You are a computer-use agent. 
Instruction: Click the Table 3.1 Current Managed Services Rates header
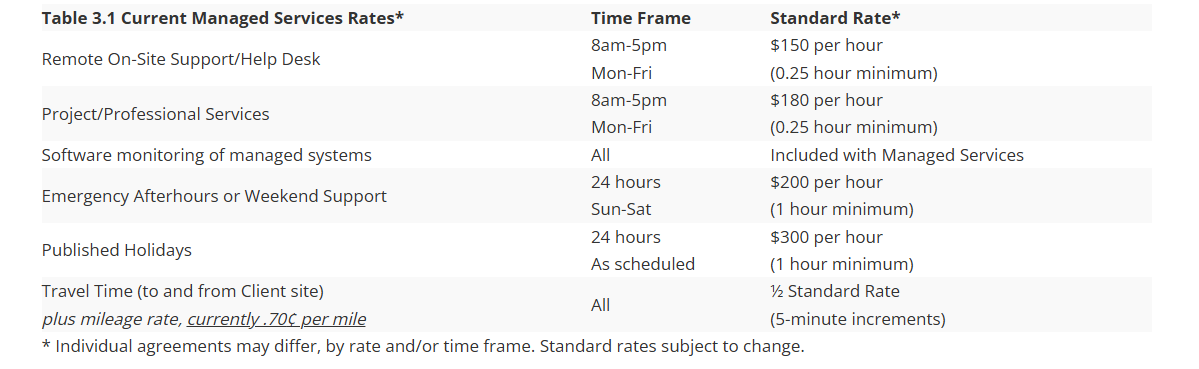click(x=223, y=18)
